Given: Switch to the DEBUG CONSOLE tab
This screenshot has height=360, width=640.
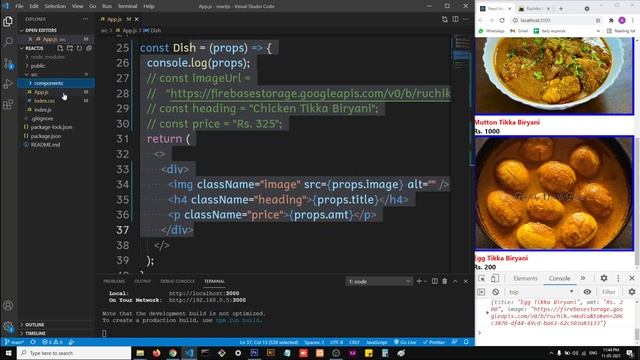Looking at the screenshot, I should click(x=177, y=281).
